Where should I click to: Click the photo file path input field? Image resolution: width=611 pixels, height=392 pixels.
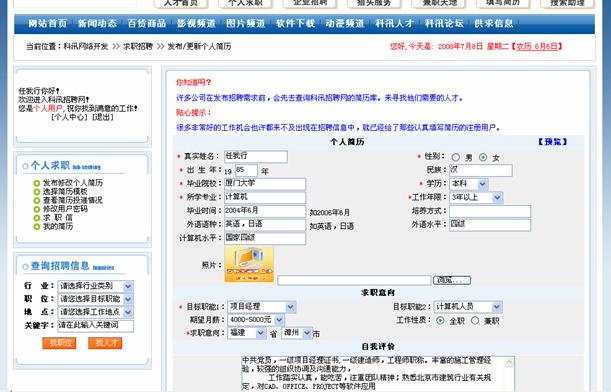pos(354,280)
